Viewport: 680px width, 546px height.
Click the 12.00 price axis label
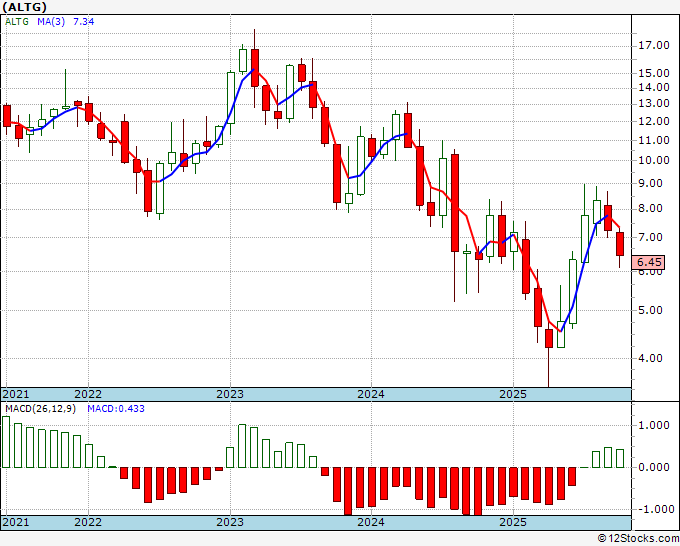[x=654, y=121]
